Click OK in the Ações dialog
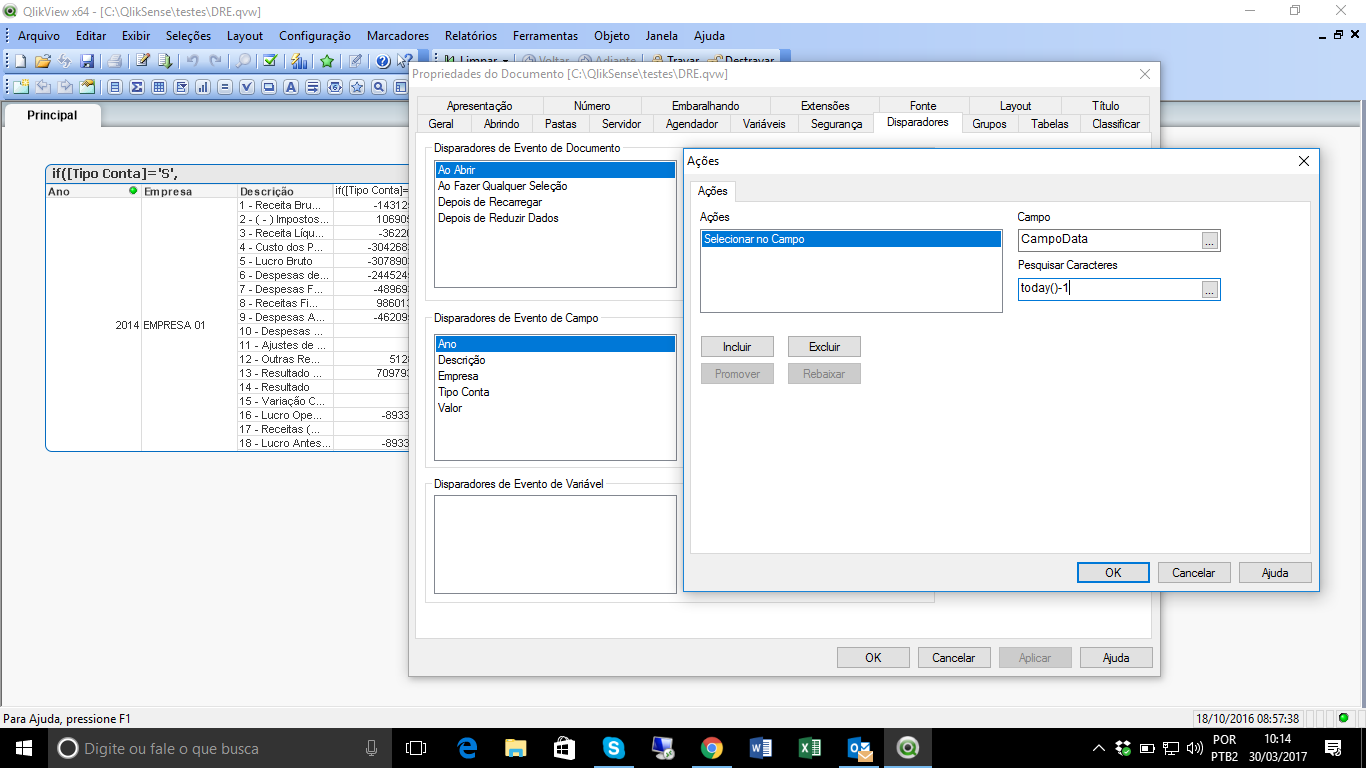1366x768 pixels. pos(1113,573)
